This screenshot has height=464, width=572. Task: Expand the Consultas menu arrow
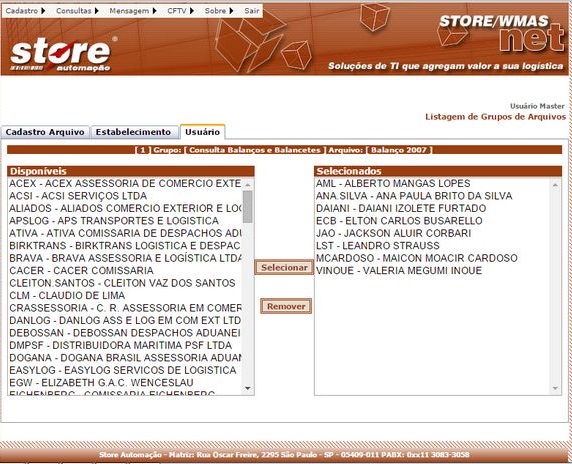pyautogui.click(x=97, y=11)
